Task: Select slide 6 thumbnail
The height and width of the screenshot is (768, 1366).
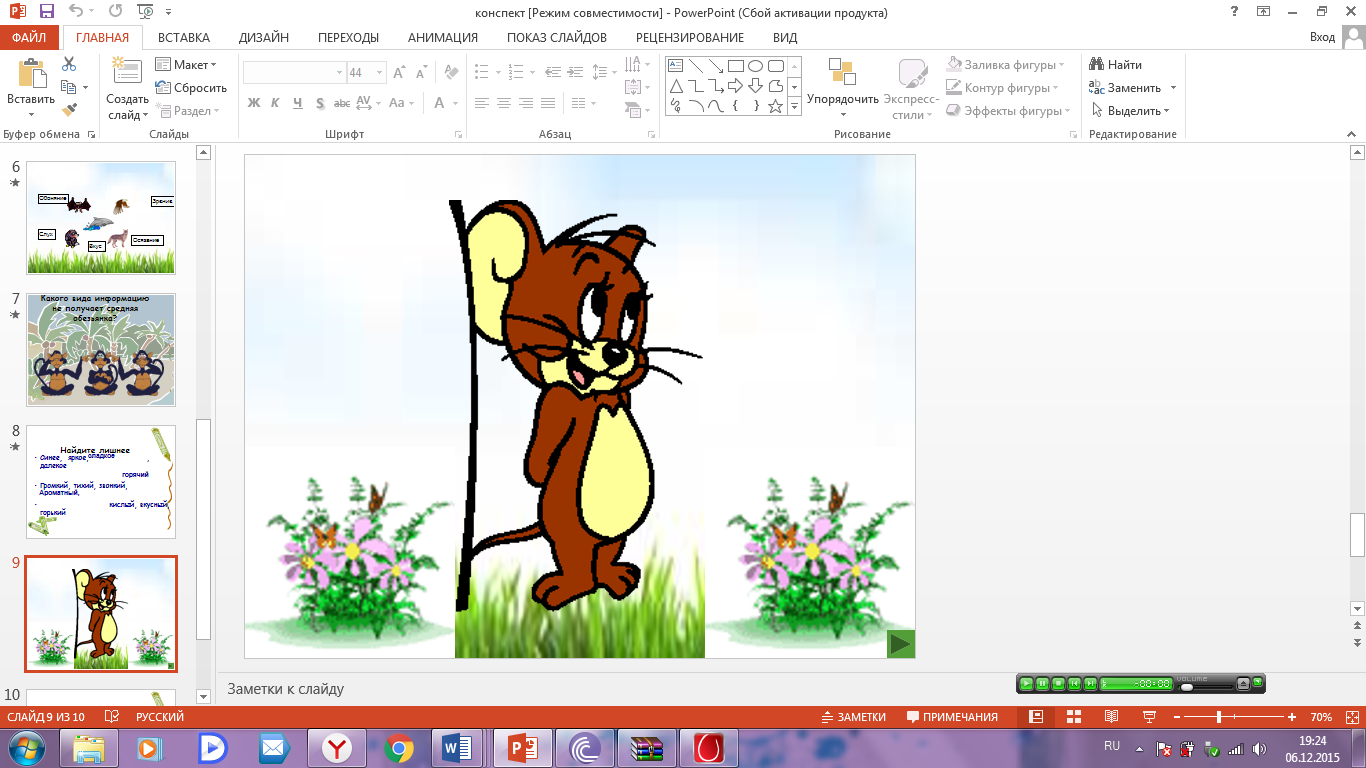Action: [101, 218]
